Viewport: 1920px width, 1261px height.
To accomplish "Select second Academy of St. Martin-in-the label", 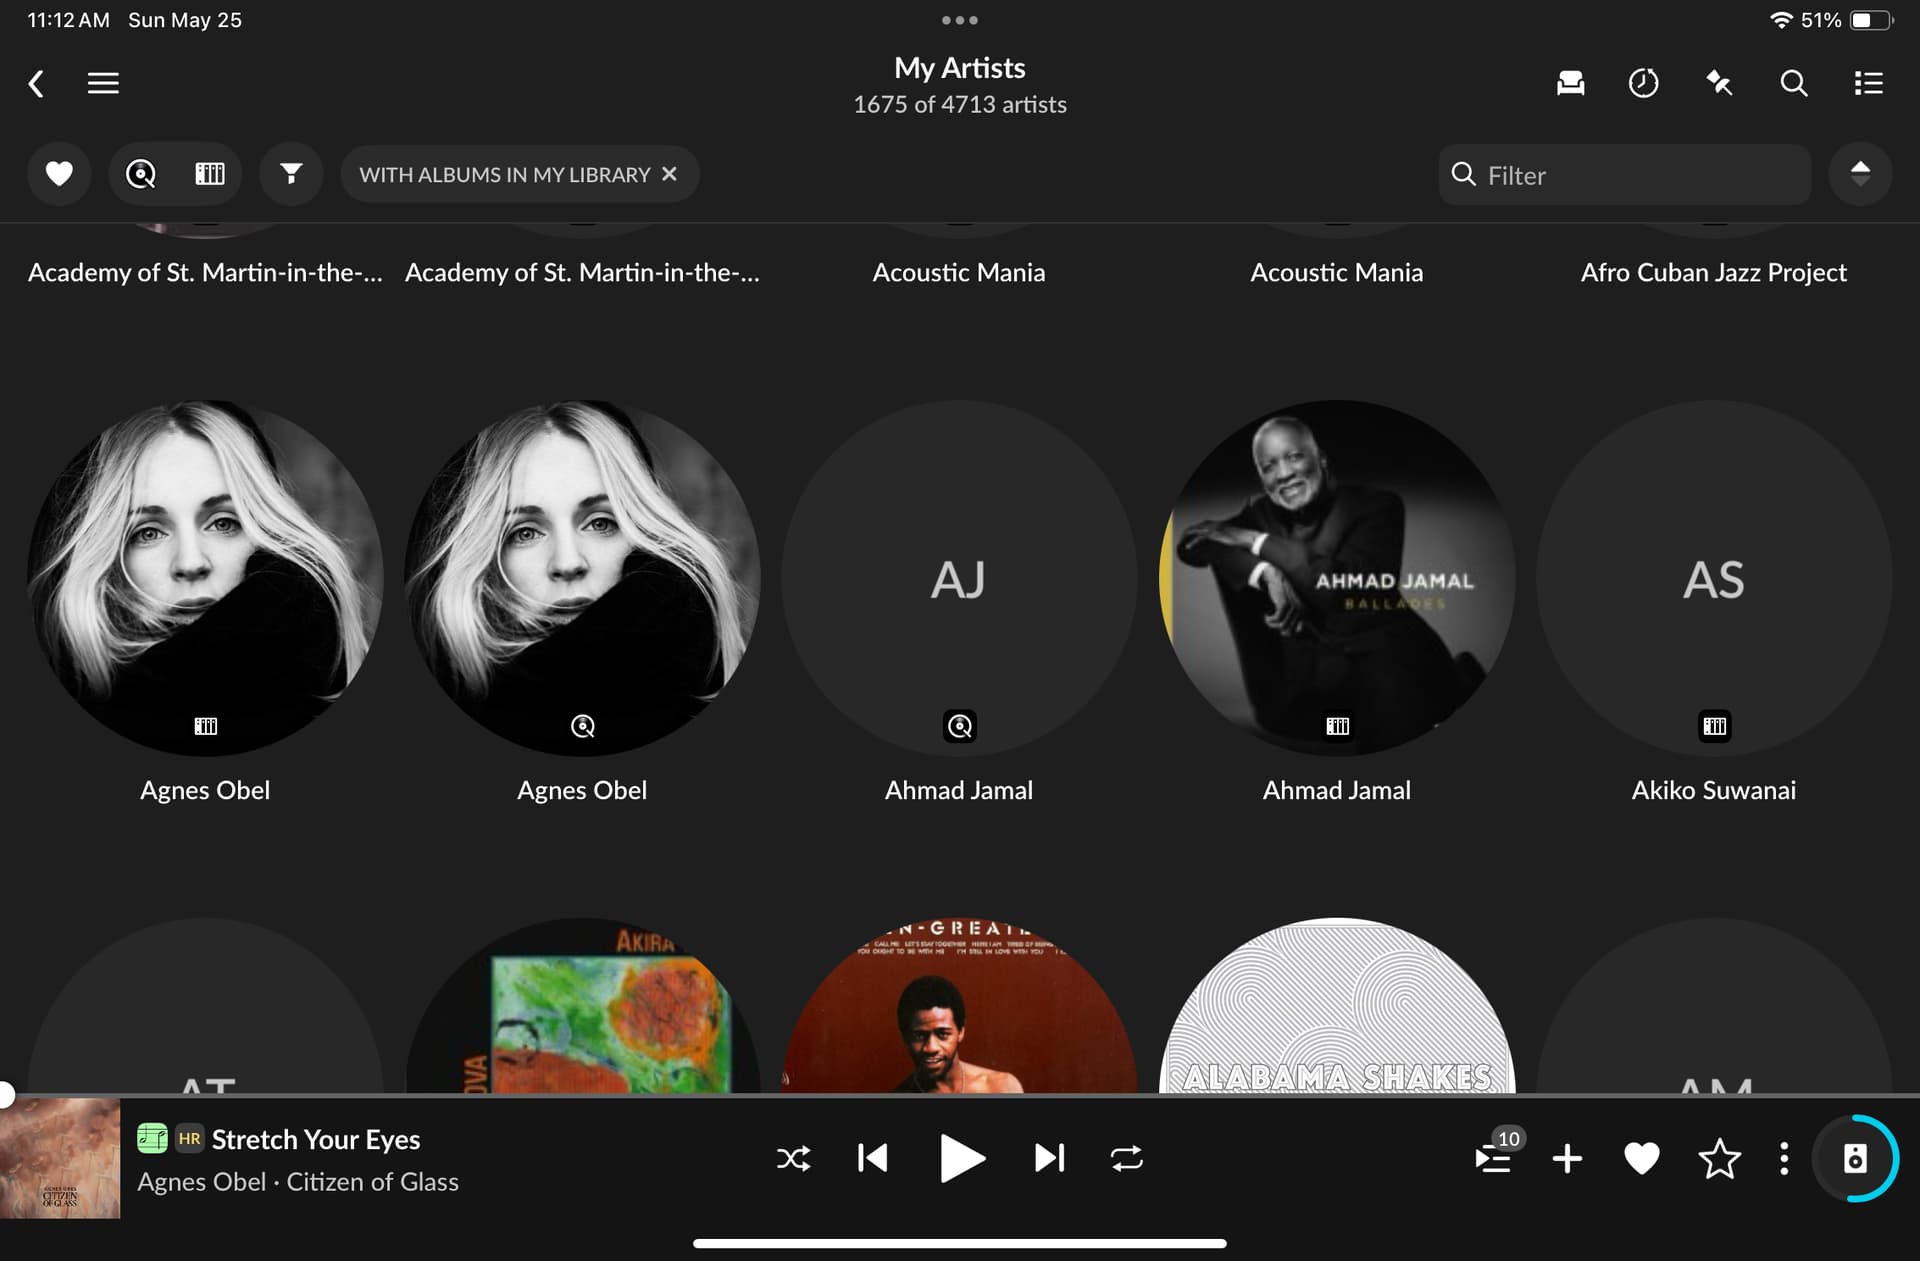I will click(x=582, y=272).
